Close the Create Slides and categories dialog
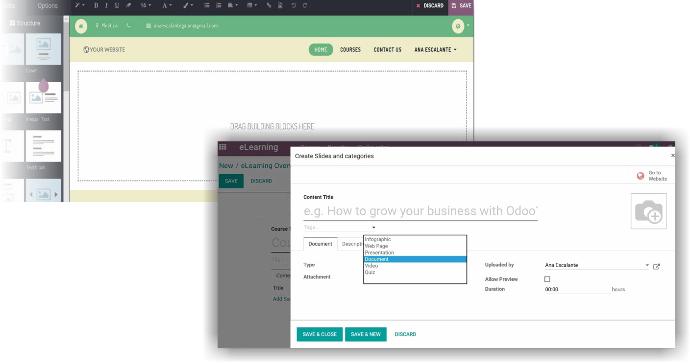The image size is (690, 363). pos(672,156)
